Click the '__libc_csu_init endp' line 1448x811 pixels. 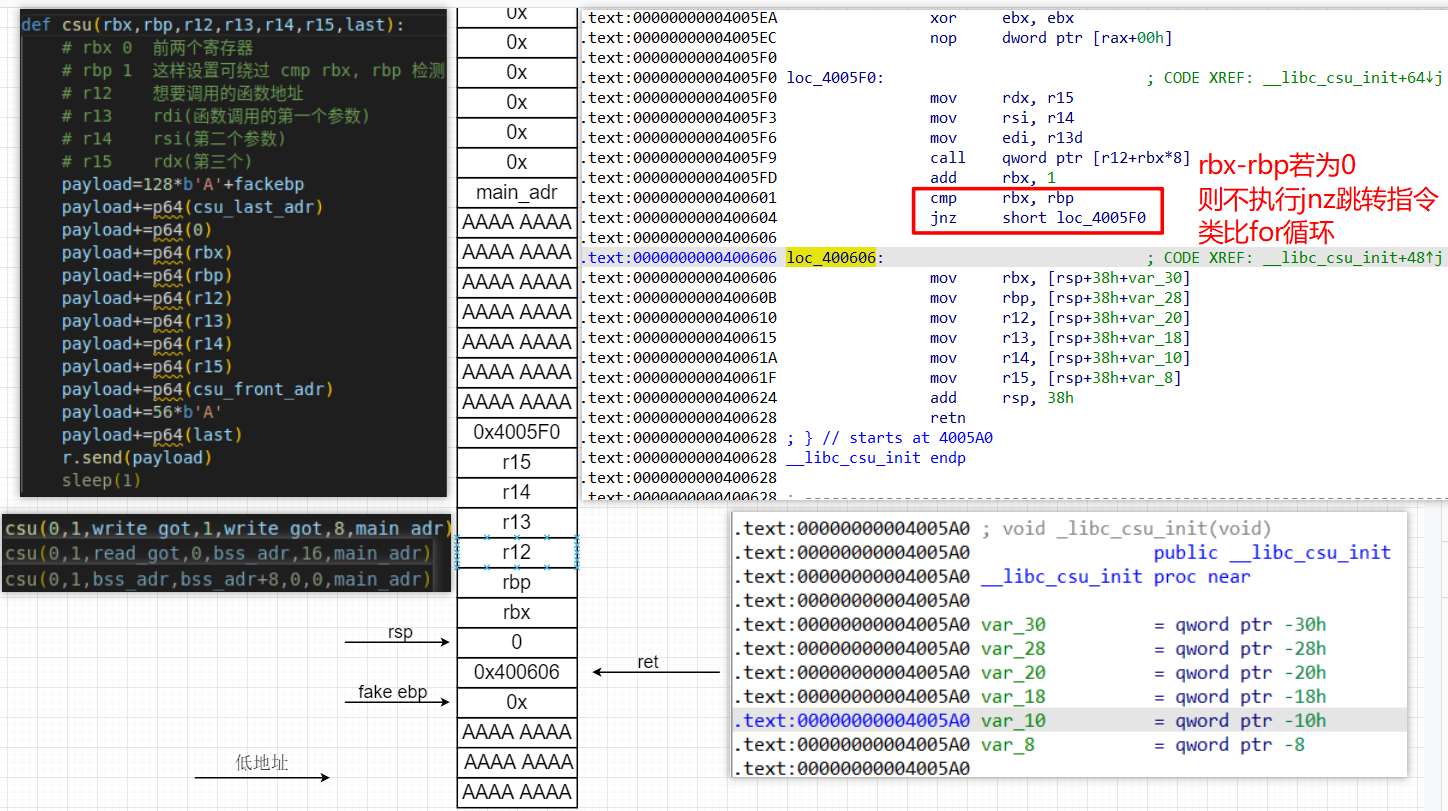pyautogui.click(x=876, y=458)
